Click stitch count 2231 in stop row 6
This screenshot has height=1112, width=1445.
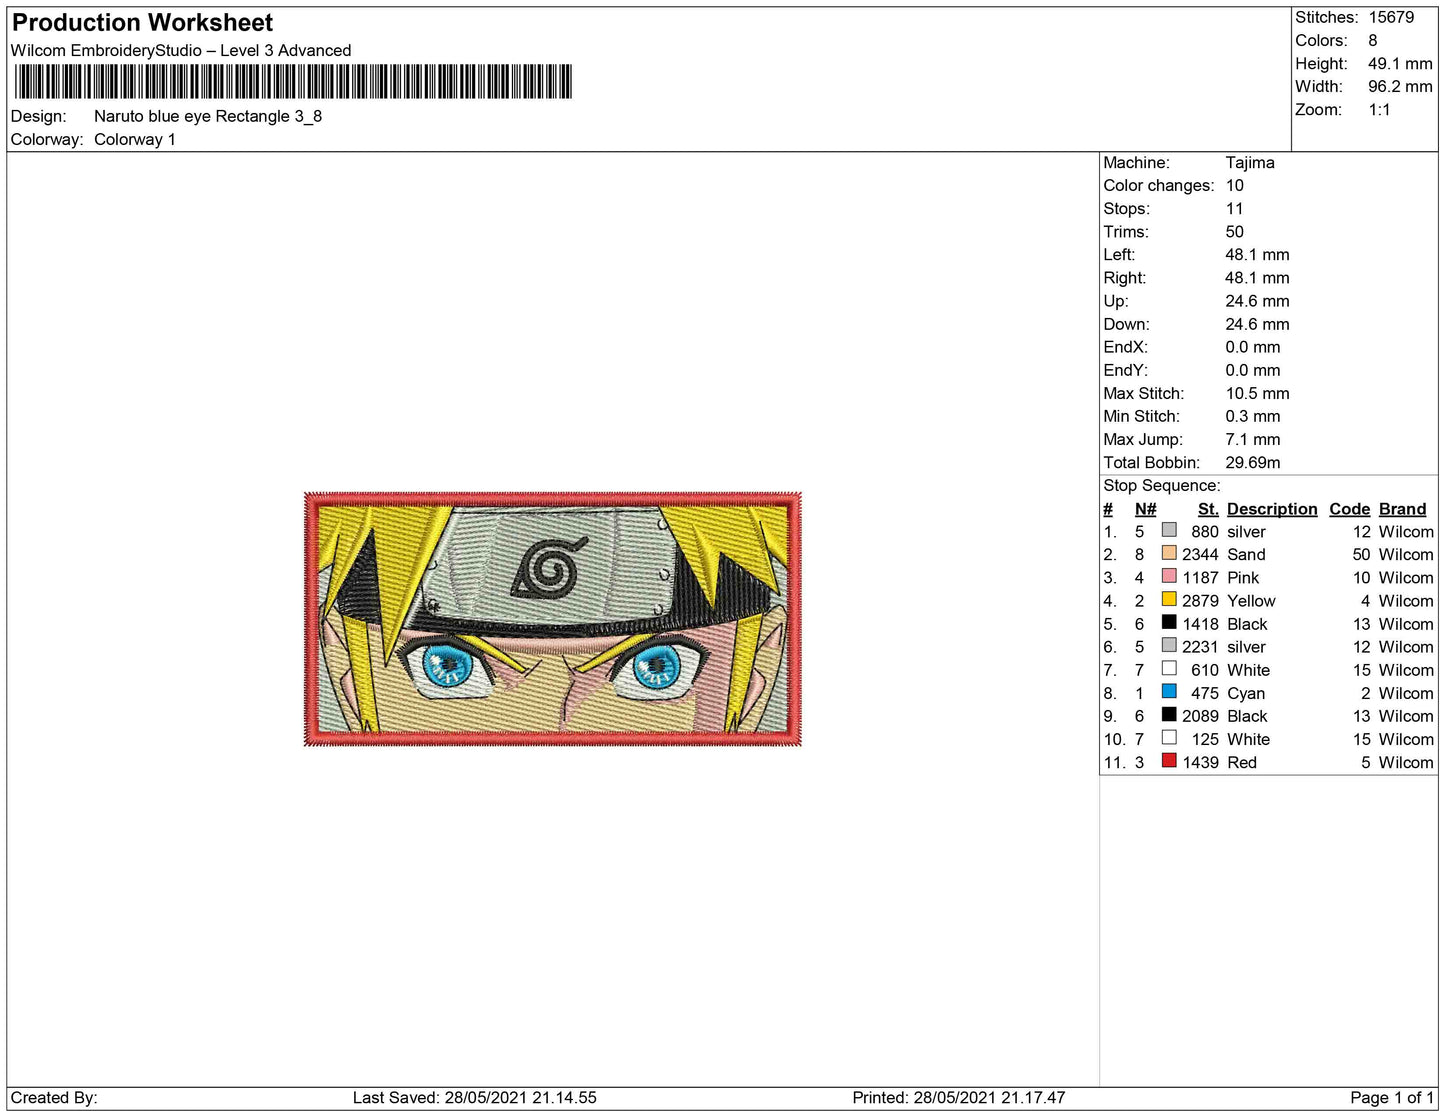coord(1200,647)
